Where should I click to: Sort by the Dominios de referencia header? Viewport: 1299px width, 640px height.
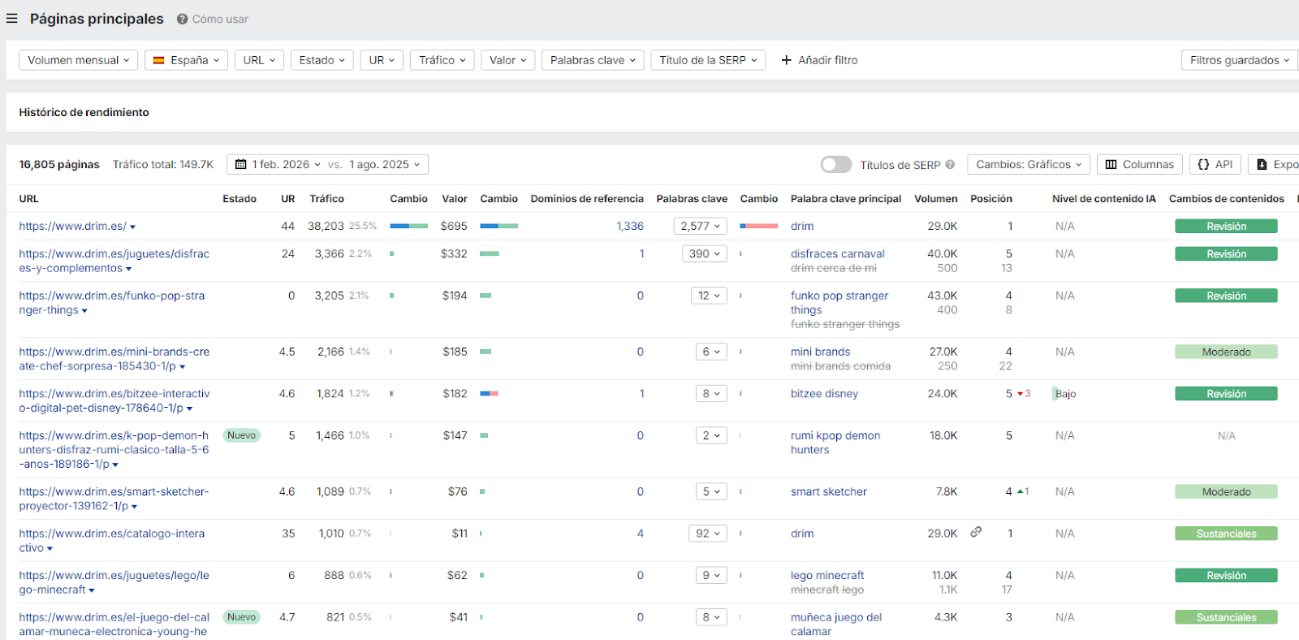coord(587,199)
